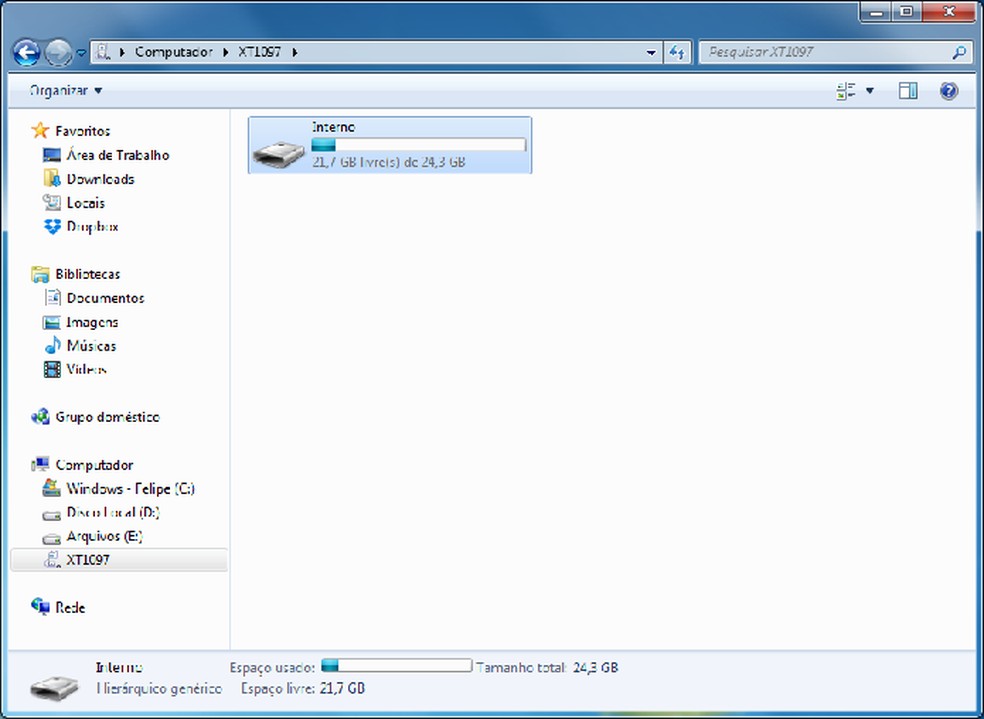Expand arrow before Computador in address bar
984x719 pixels.
[x=122, y=52]
